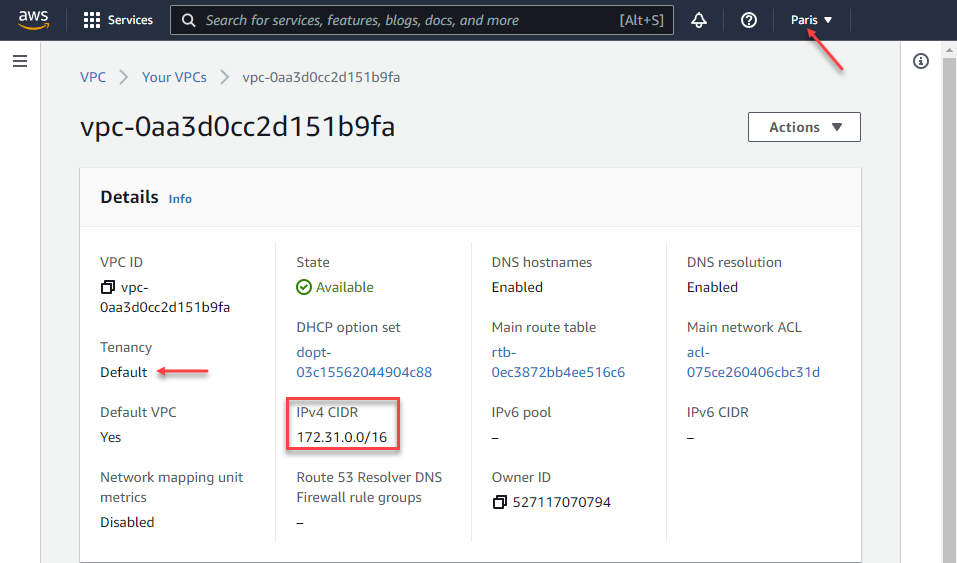Open main route table rtb-0ec3872bb4ee516c6
957x563 pixels.
[558, 362]
